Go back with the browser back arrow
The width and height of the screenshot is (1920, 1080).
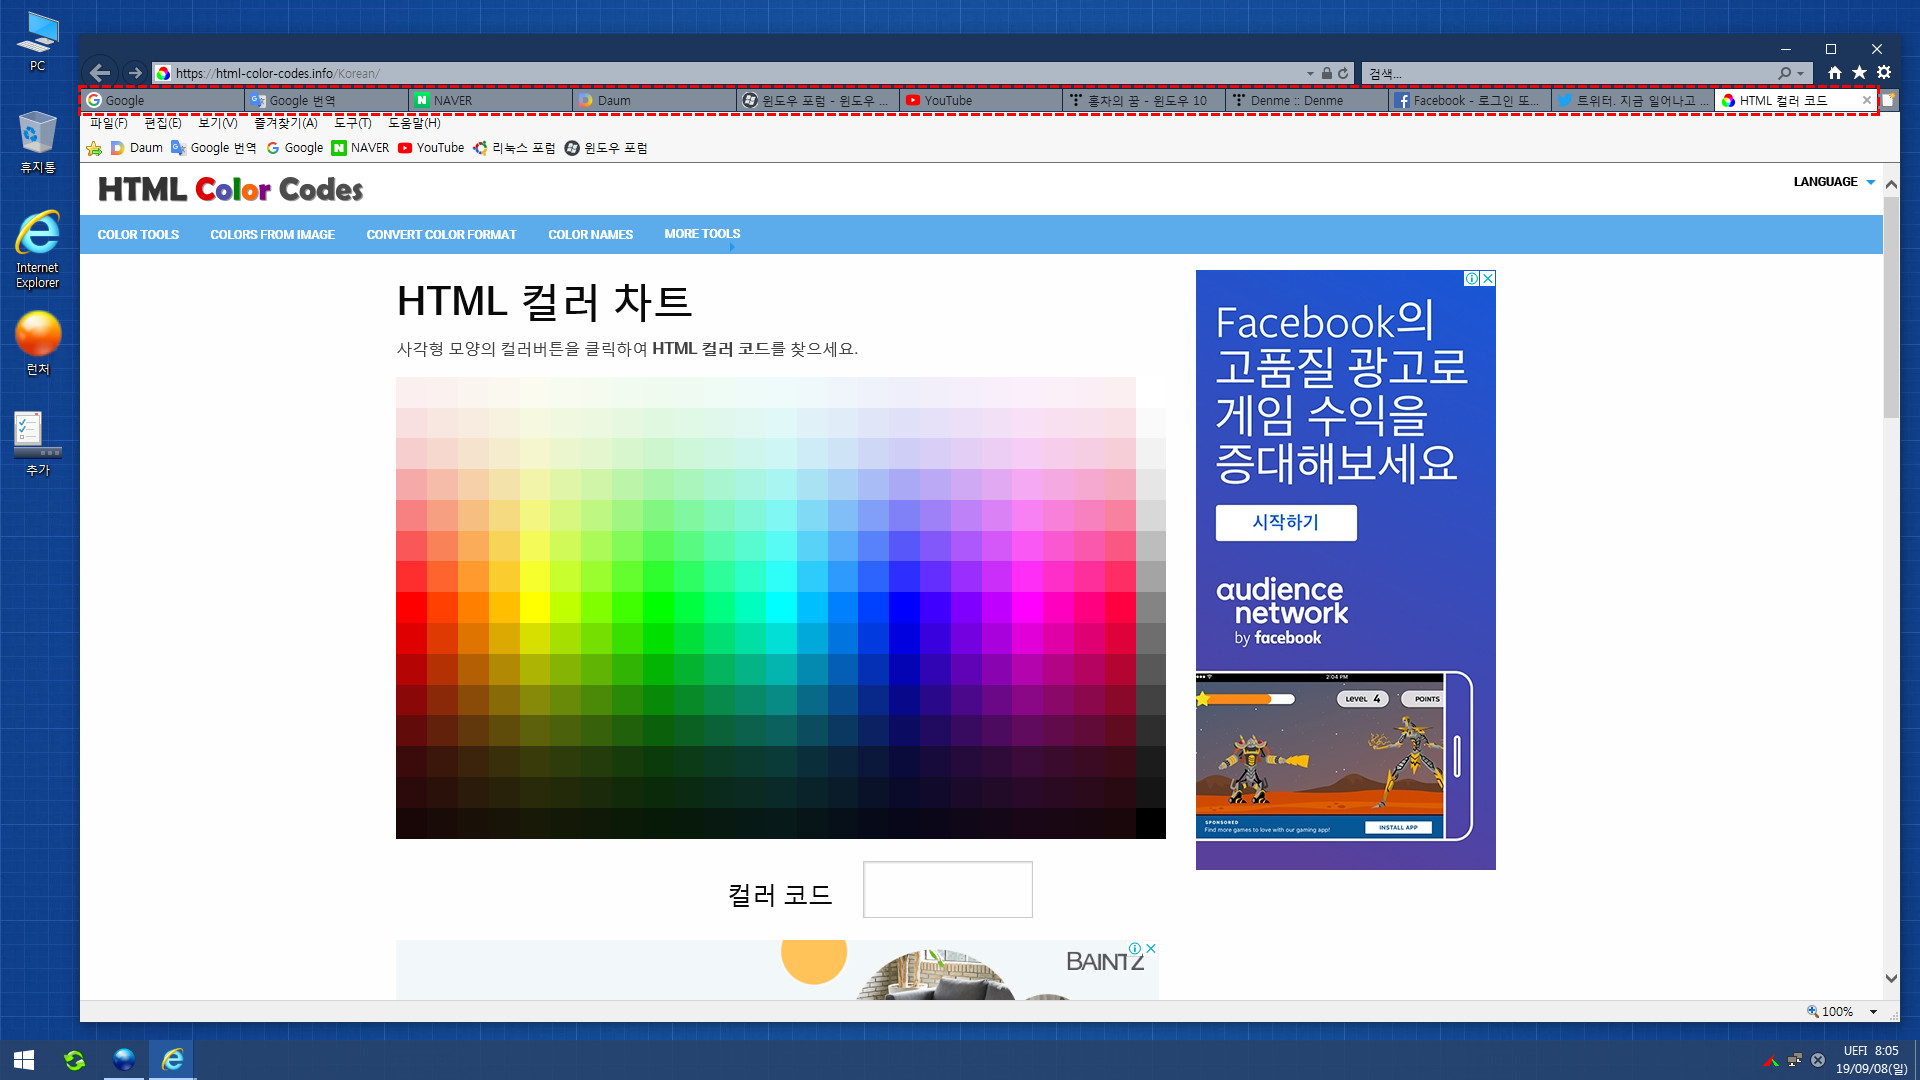pos(99,73)
